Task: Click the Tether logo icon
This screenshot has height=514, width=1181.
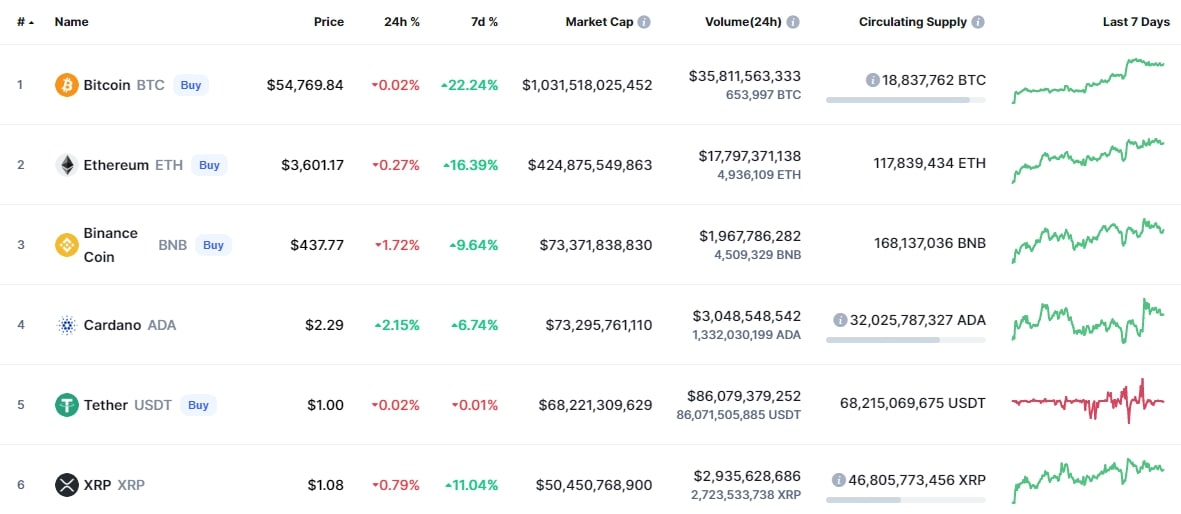Action: pyautogui.click(x=67, y=405)
